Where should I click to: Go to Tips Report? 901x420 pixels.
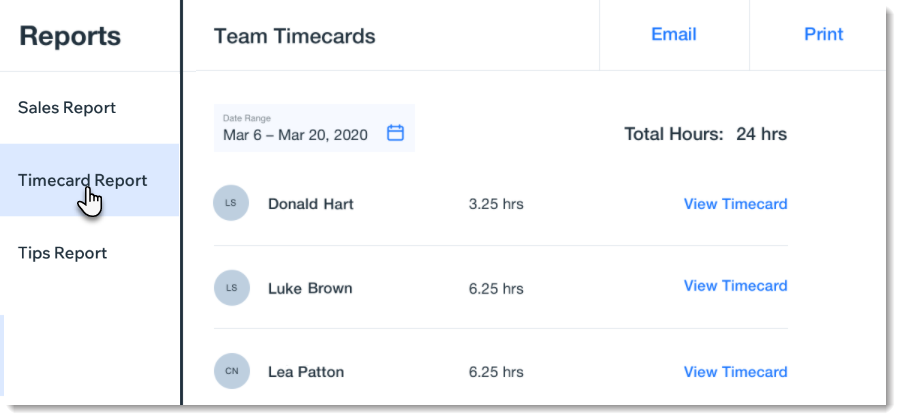63,253
